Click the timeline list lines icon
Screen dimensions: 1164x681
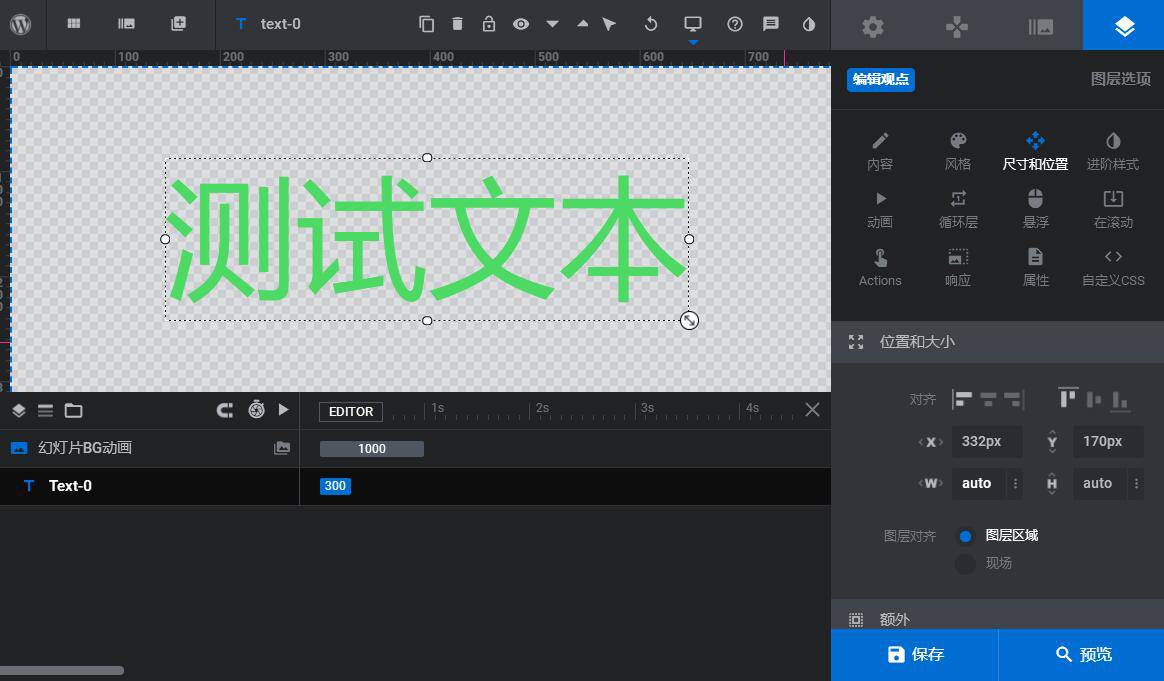pos(45,411)
